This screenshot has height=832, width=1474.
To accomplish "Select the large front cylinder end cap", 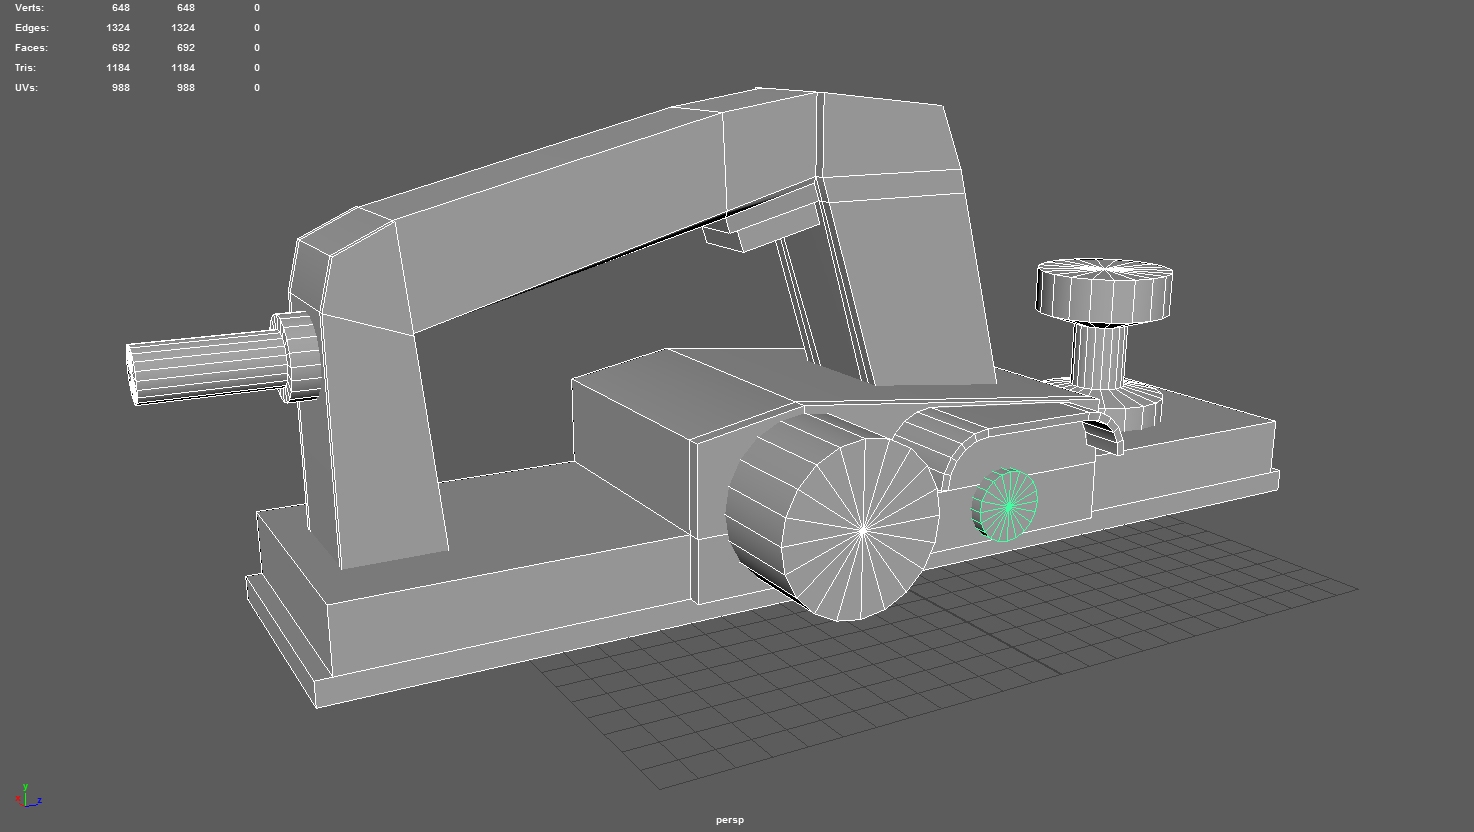I will 862,530.
